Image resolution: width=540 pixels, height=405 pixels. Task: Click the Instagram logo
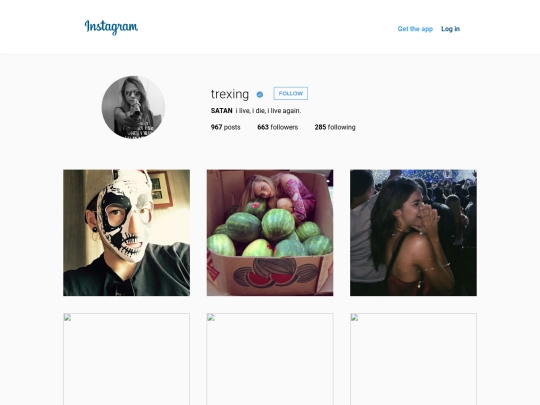tap(111, 27)
